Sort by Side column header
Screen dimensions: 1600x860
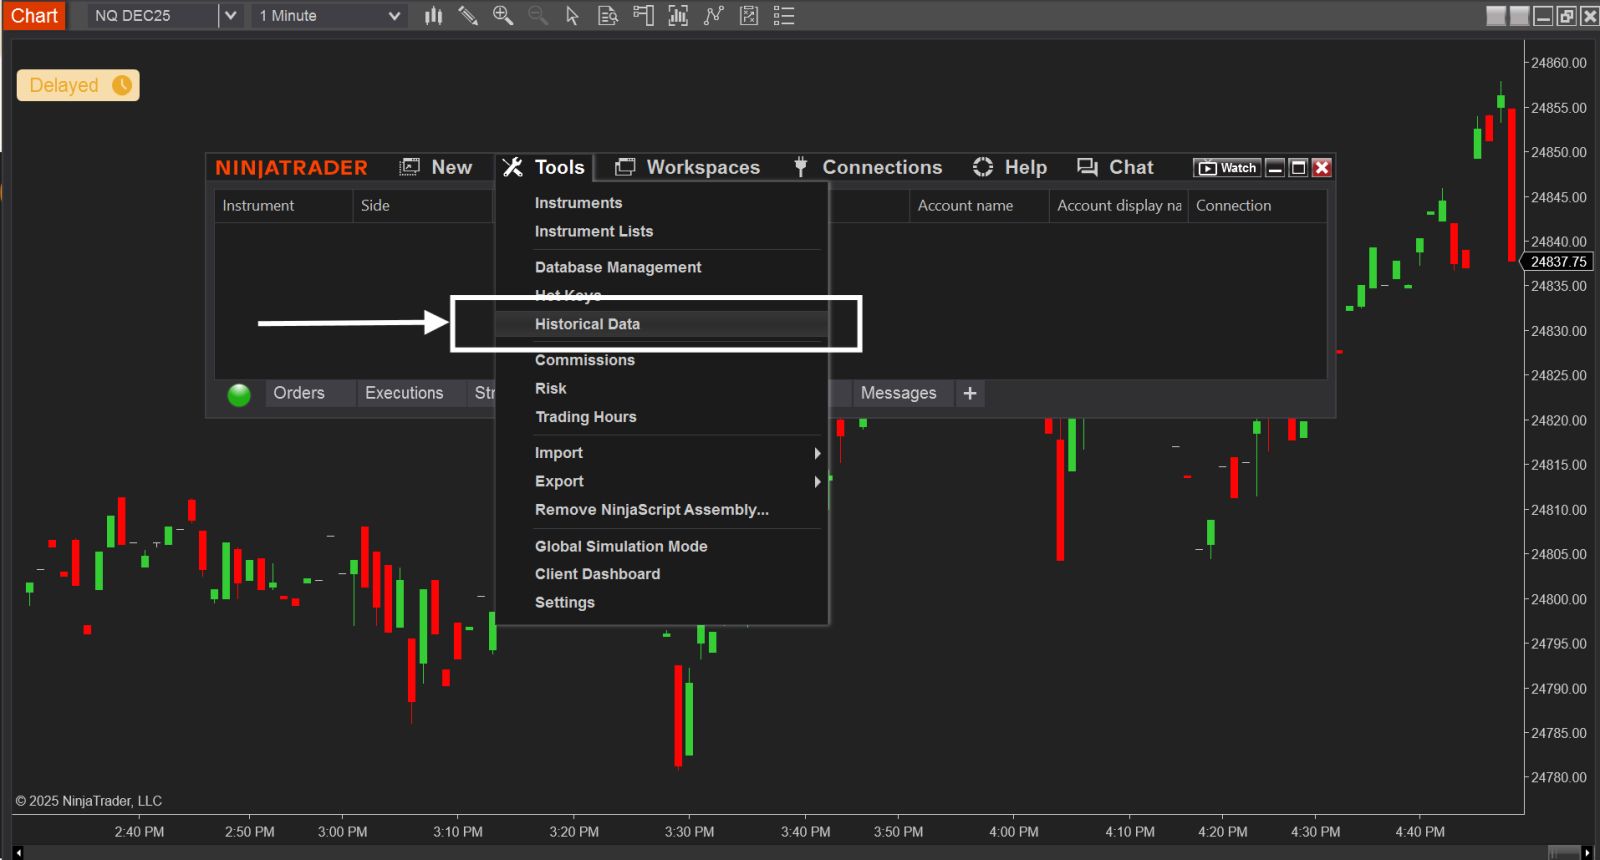pos(422,205)
